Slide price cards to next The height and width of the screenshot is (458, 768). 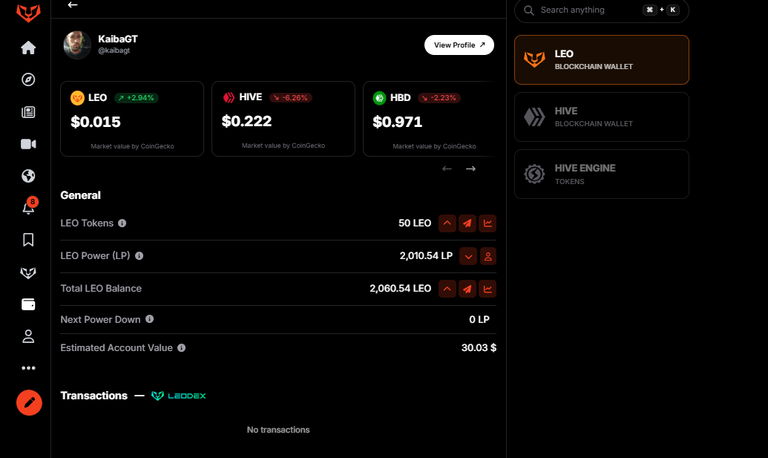(471, 169)
